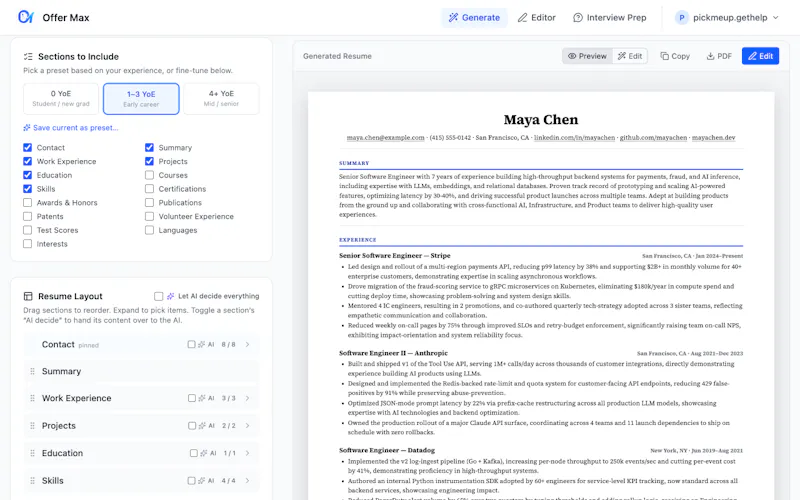Open maya.chen@example.com email link

point(385,138)
